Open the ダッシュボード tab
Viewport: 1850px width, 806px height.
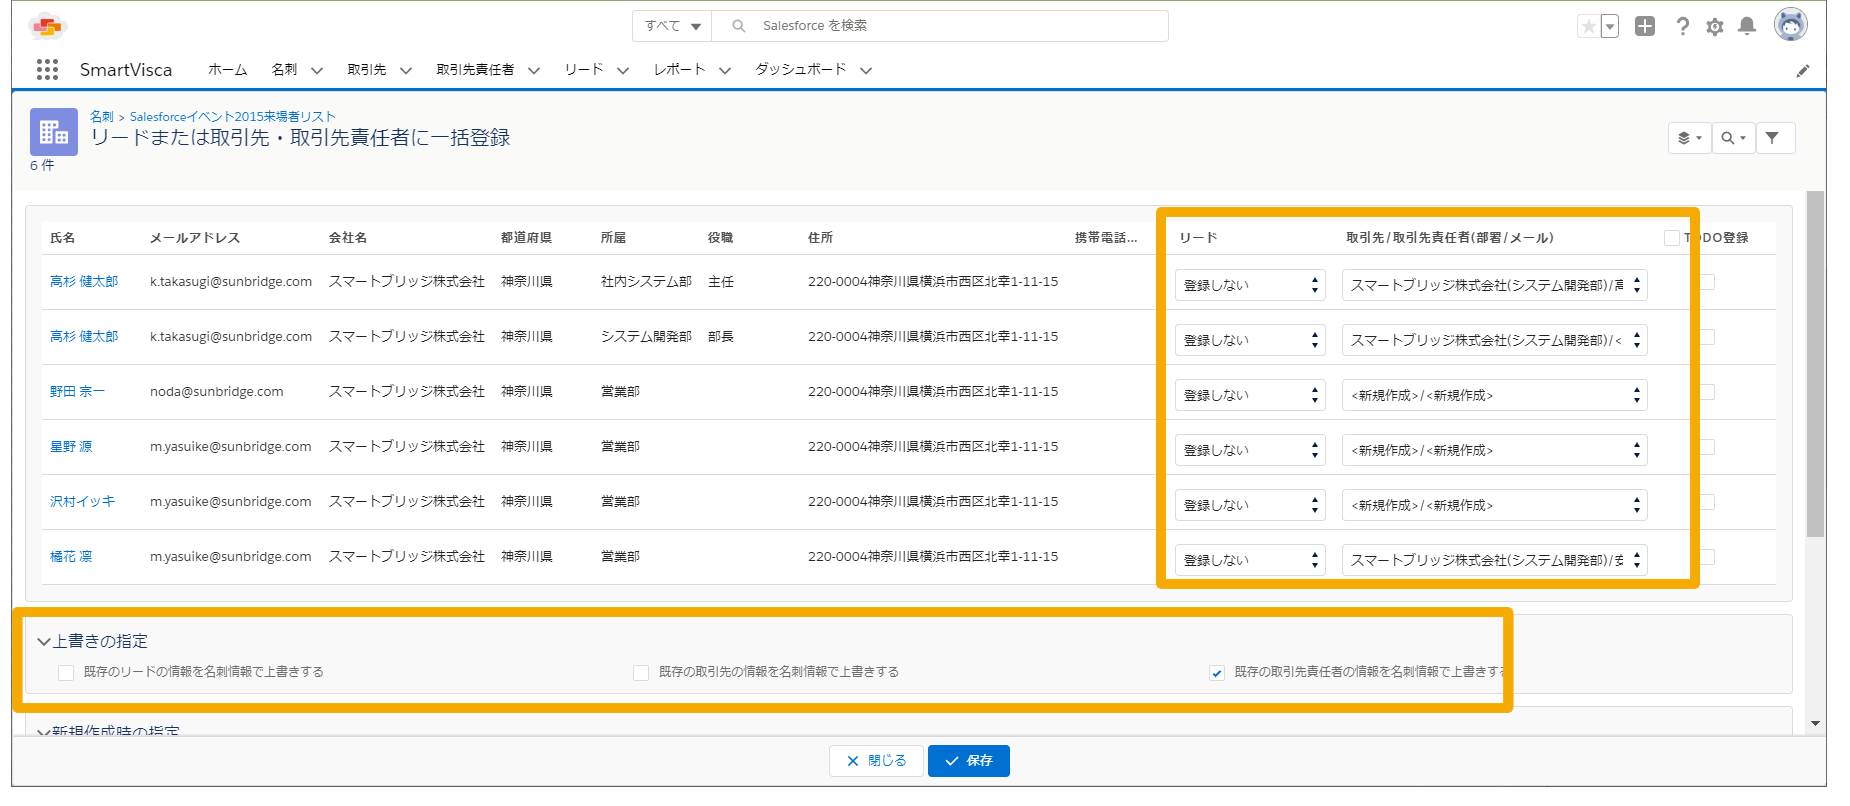click(801, 69)
